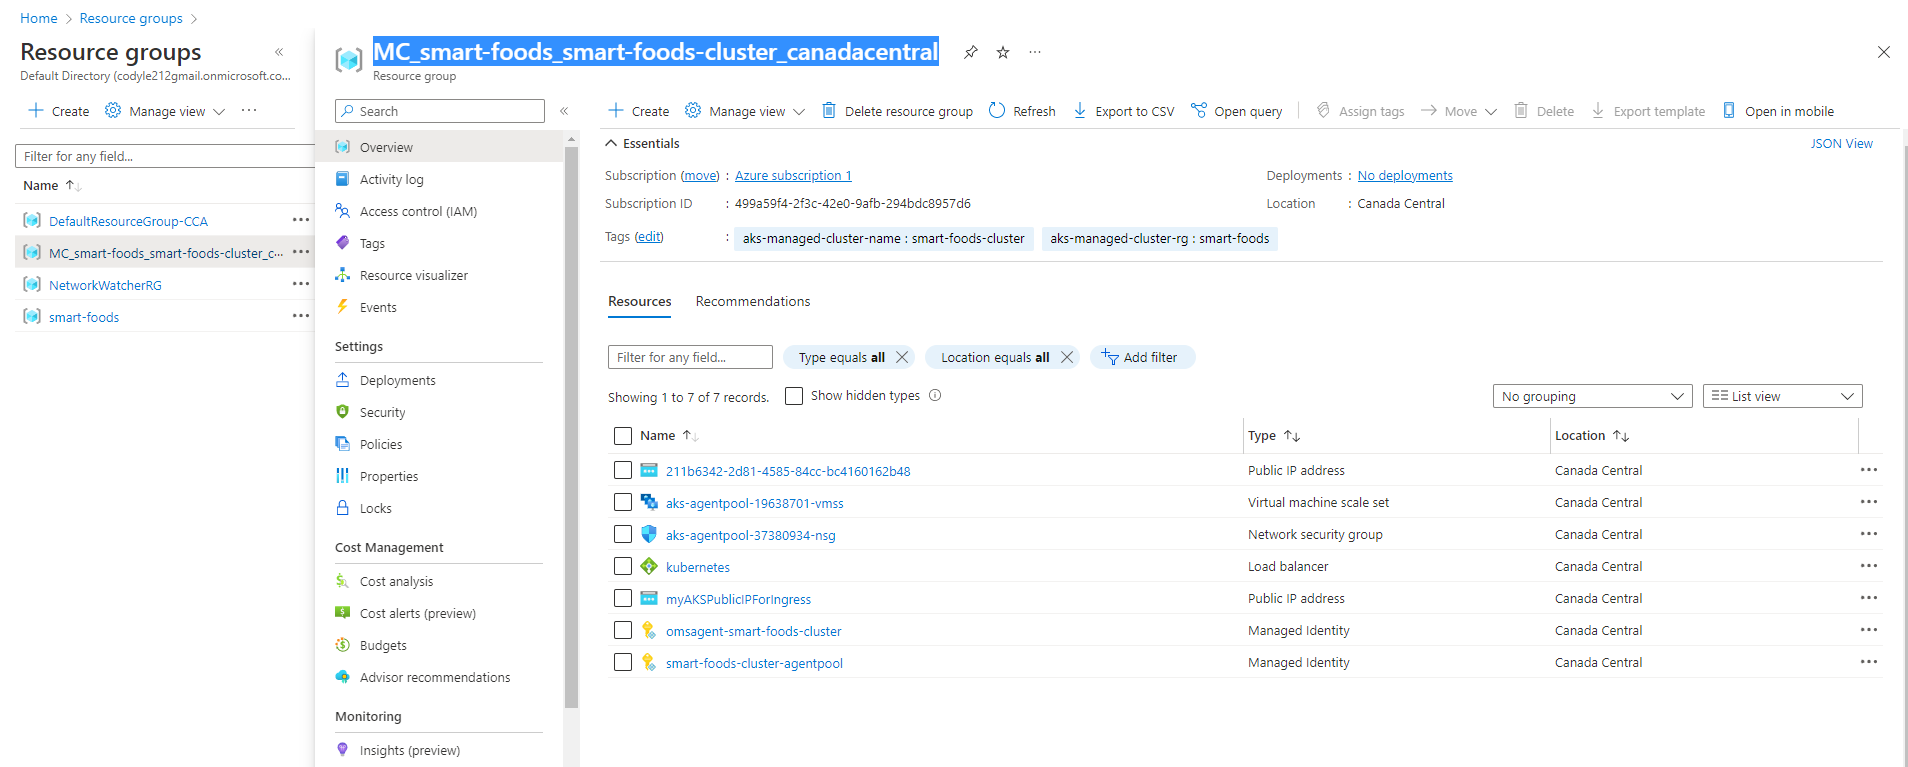Click the side menu vertical scrollbar
The image size is (1908, 767).
tap(571, 428)
